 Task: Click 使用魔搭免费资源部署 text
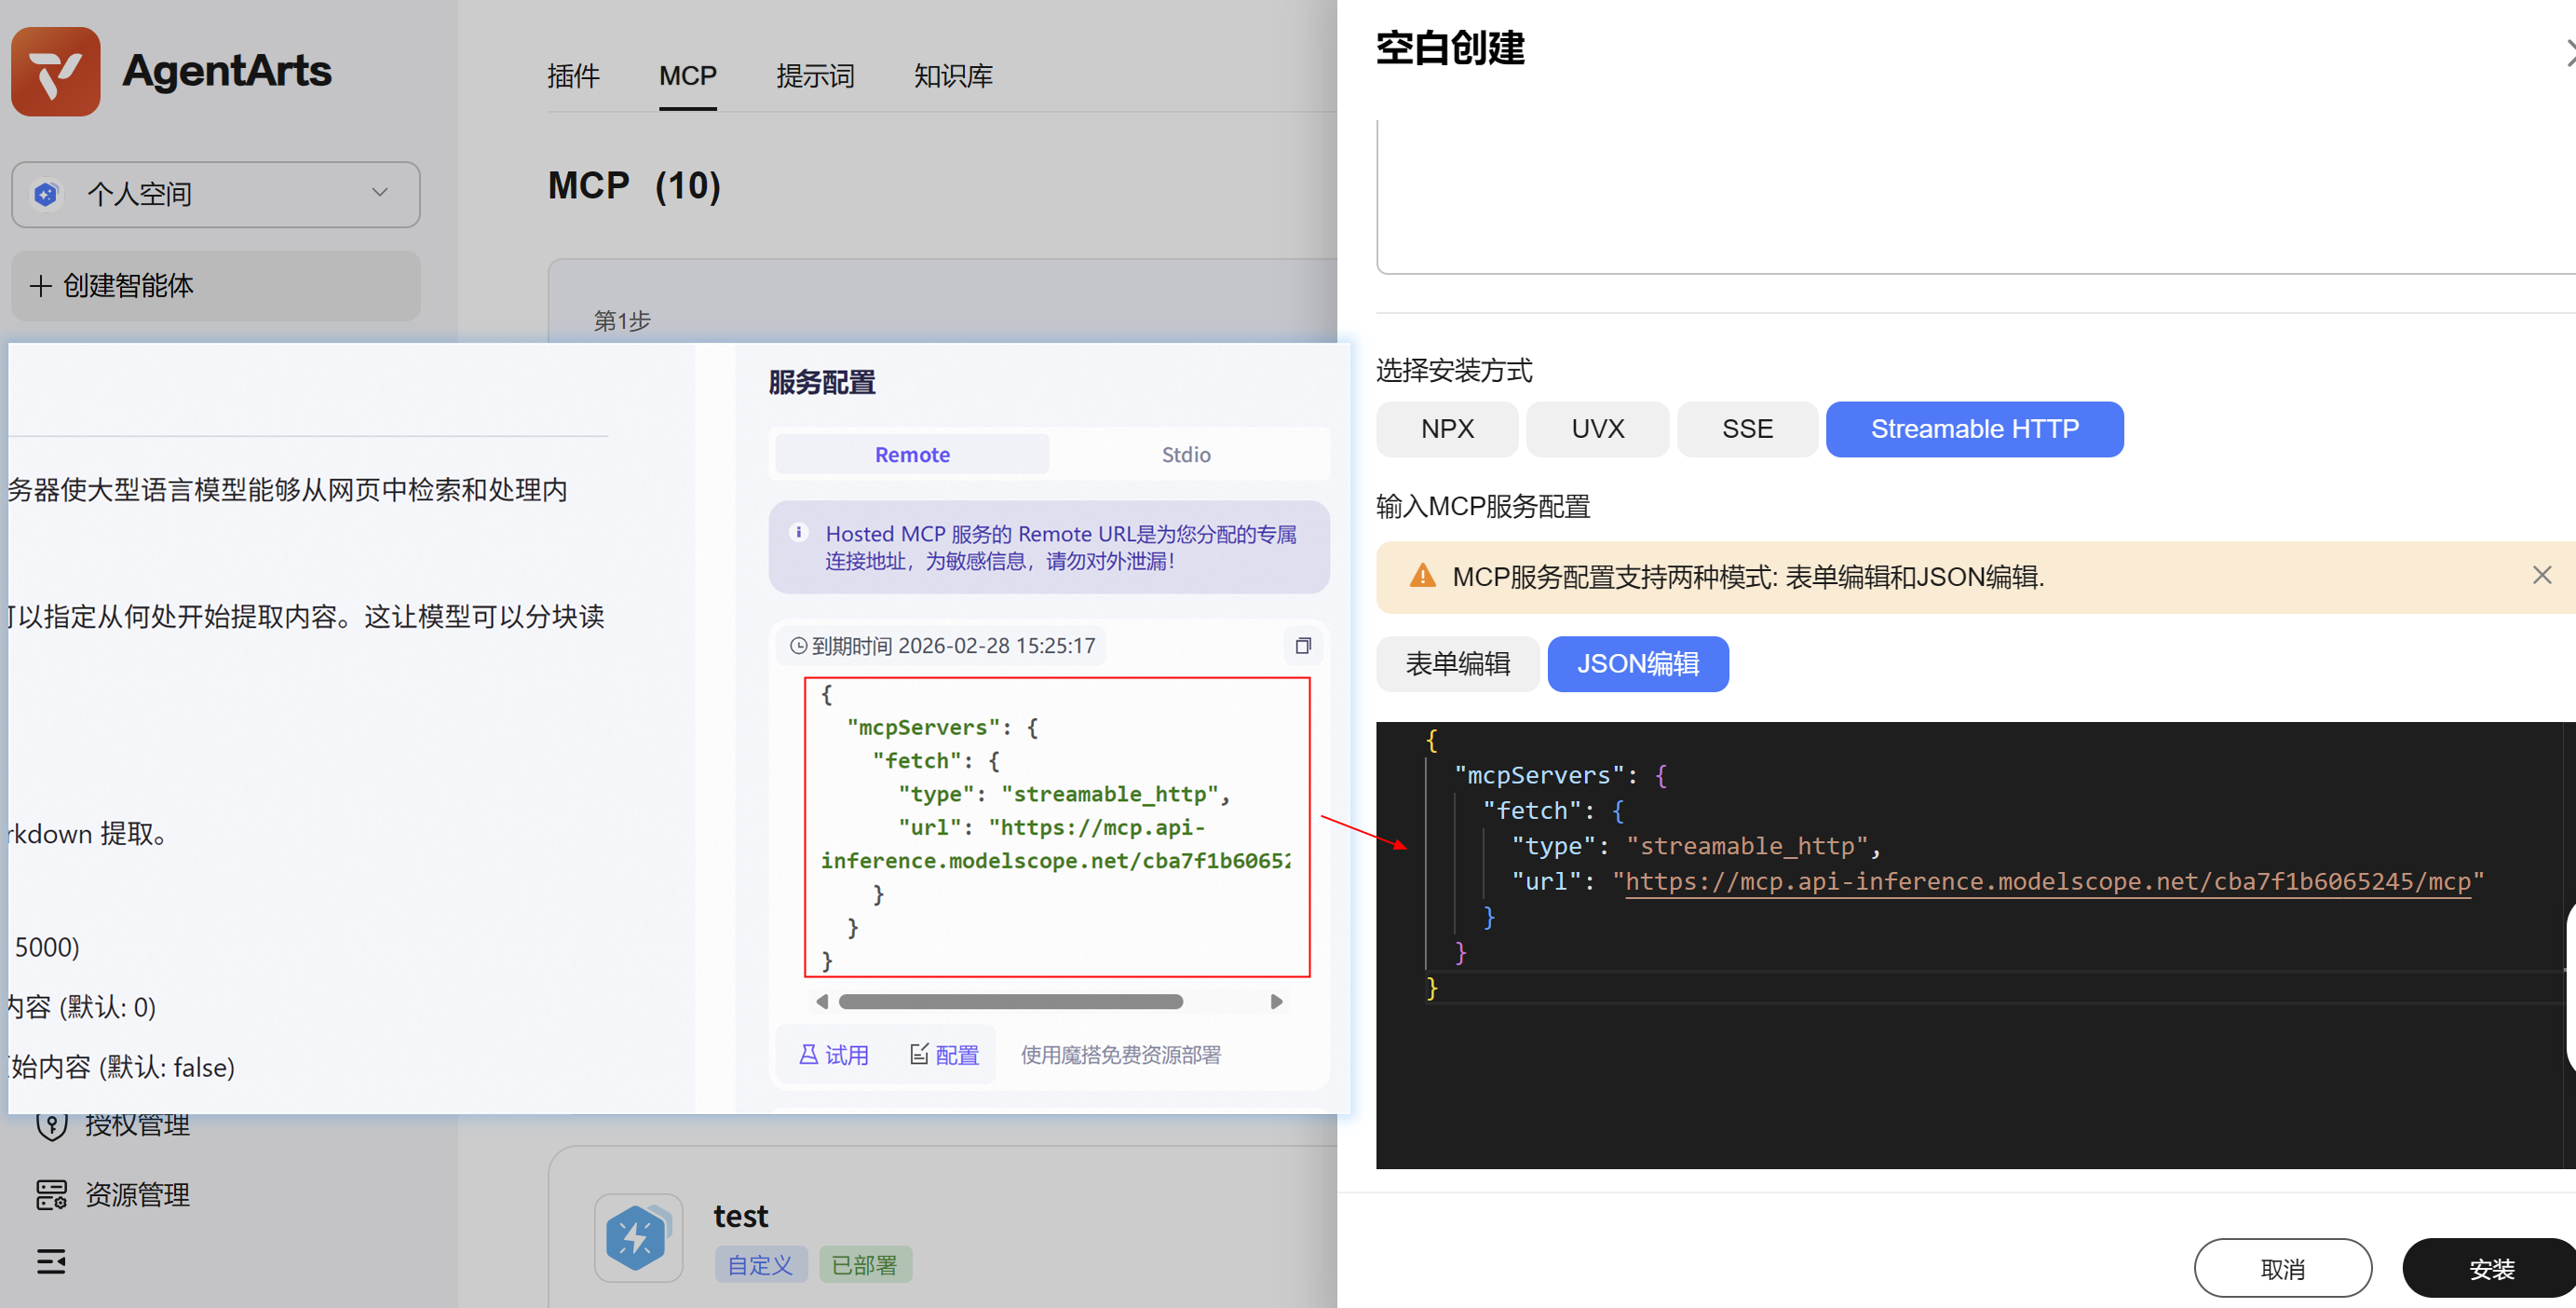(x=1120, y=1055)
